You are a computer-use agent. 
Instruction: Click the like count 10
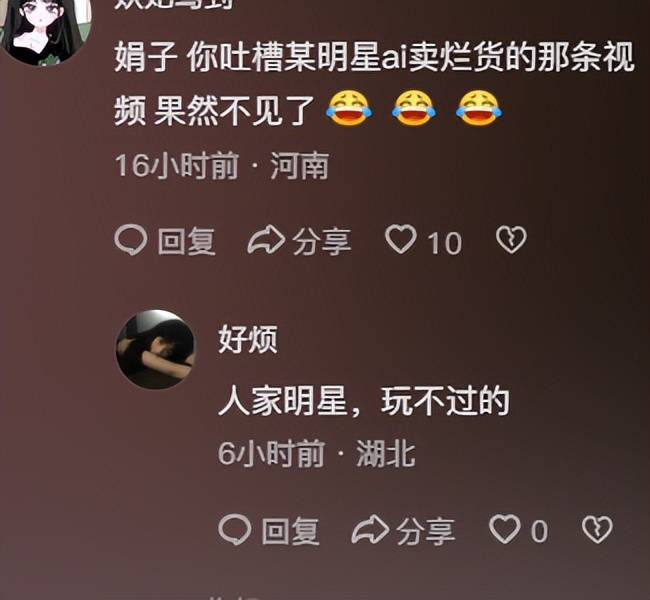(444, 243)
